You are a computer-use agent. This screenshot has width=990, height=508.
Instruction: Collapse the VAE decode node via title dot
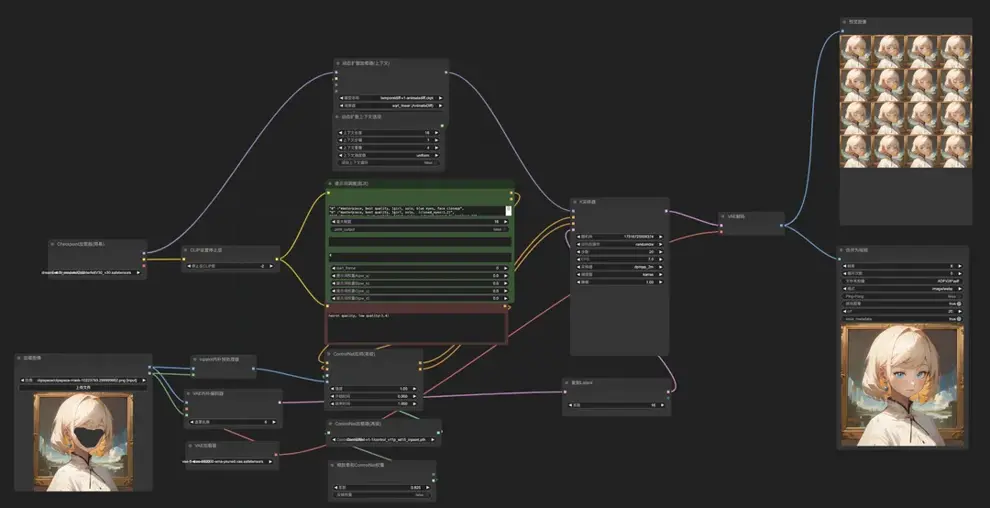(725, 217)
